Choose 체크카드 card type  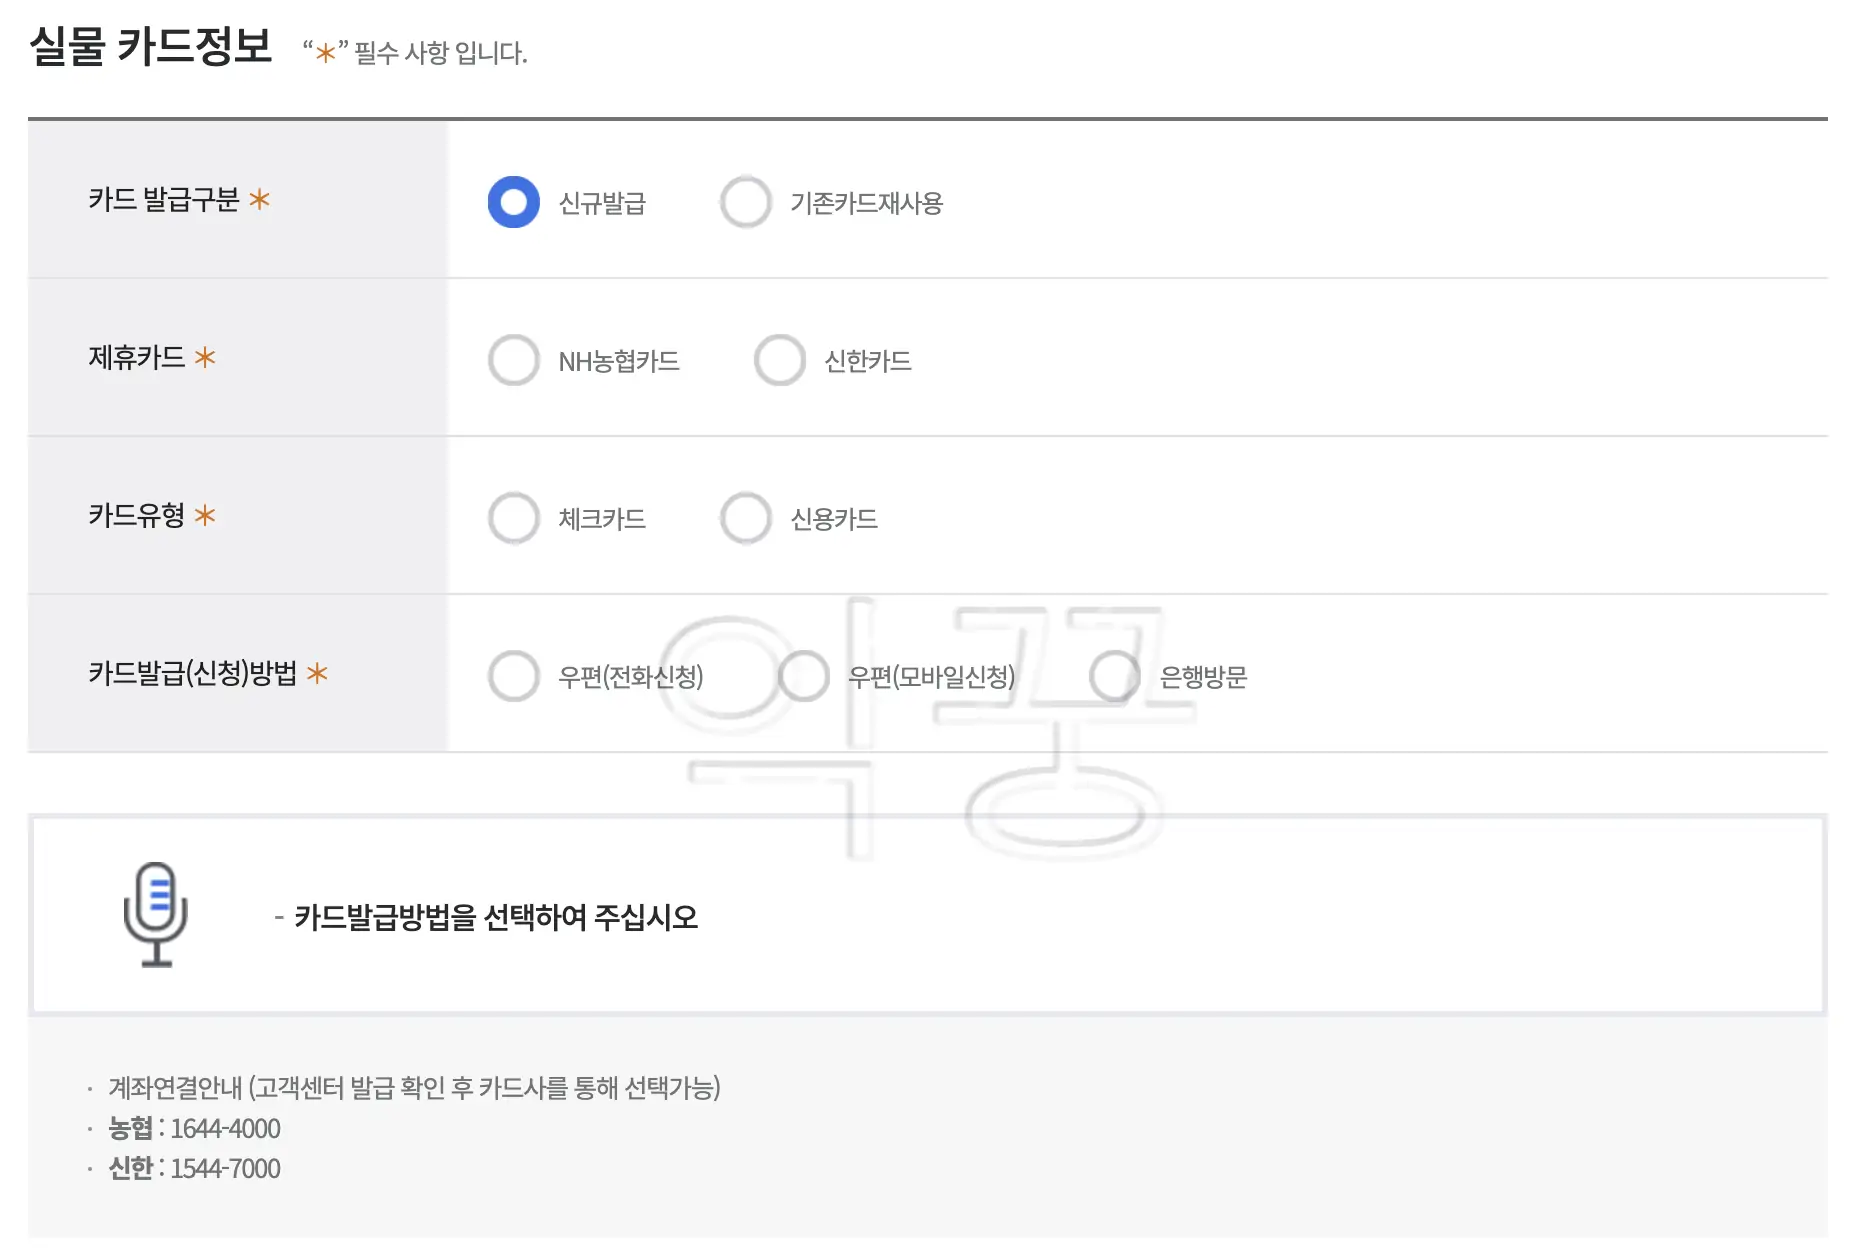(513, 518)
